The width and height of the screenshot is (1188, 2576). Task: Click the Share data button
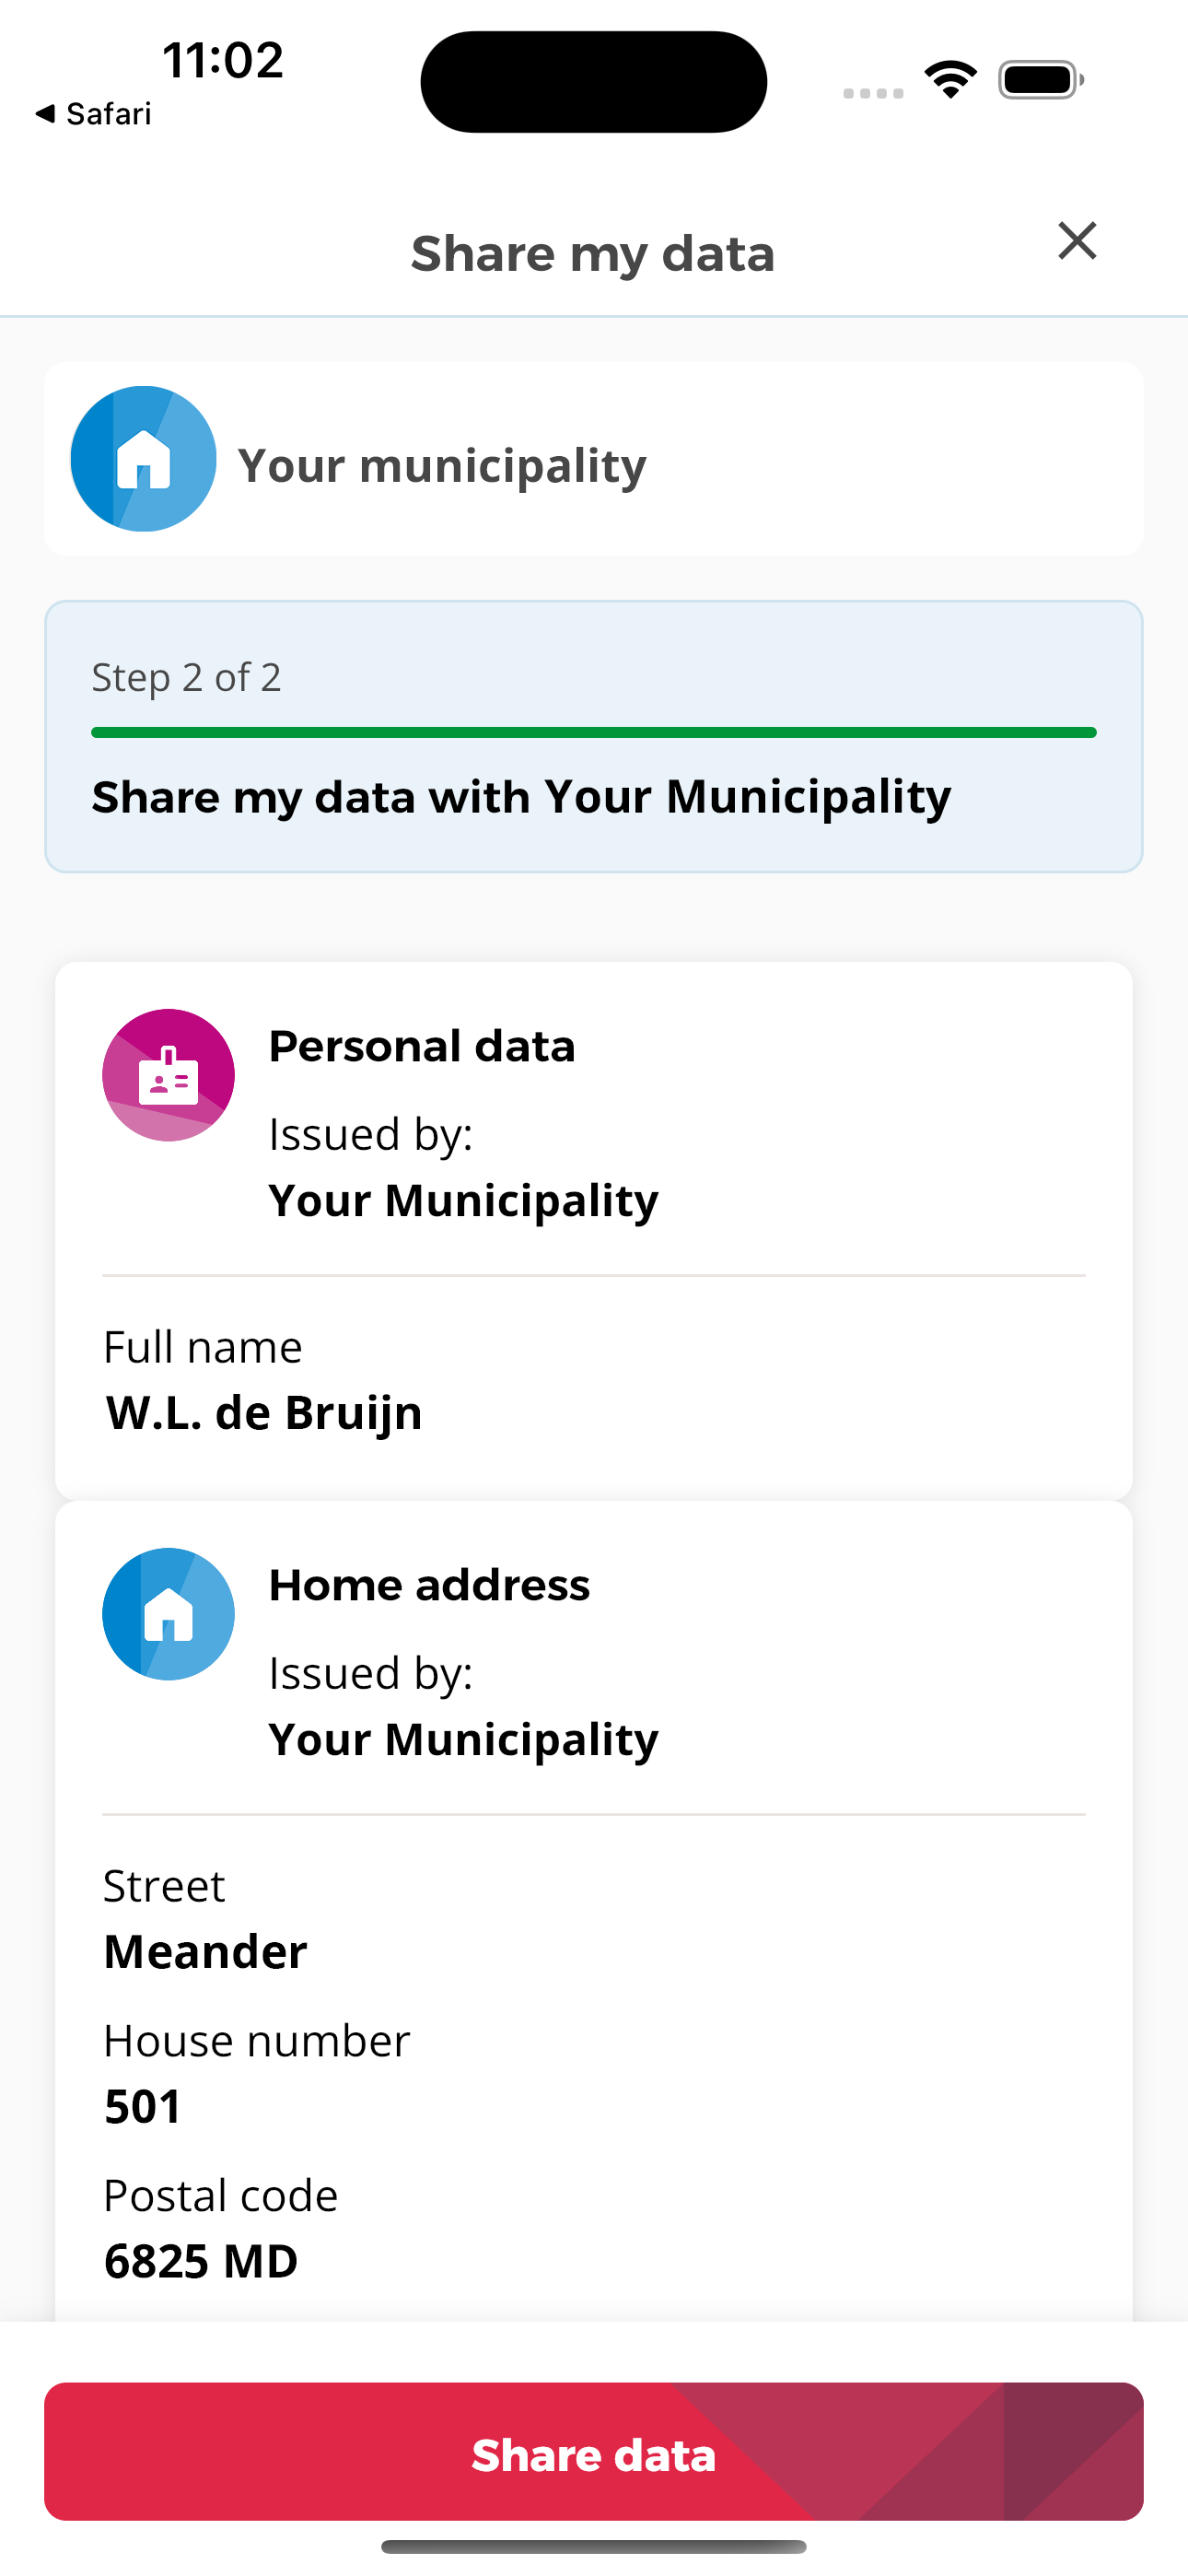[x=594, y=2451]
